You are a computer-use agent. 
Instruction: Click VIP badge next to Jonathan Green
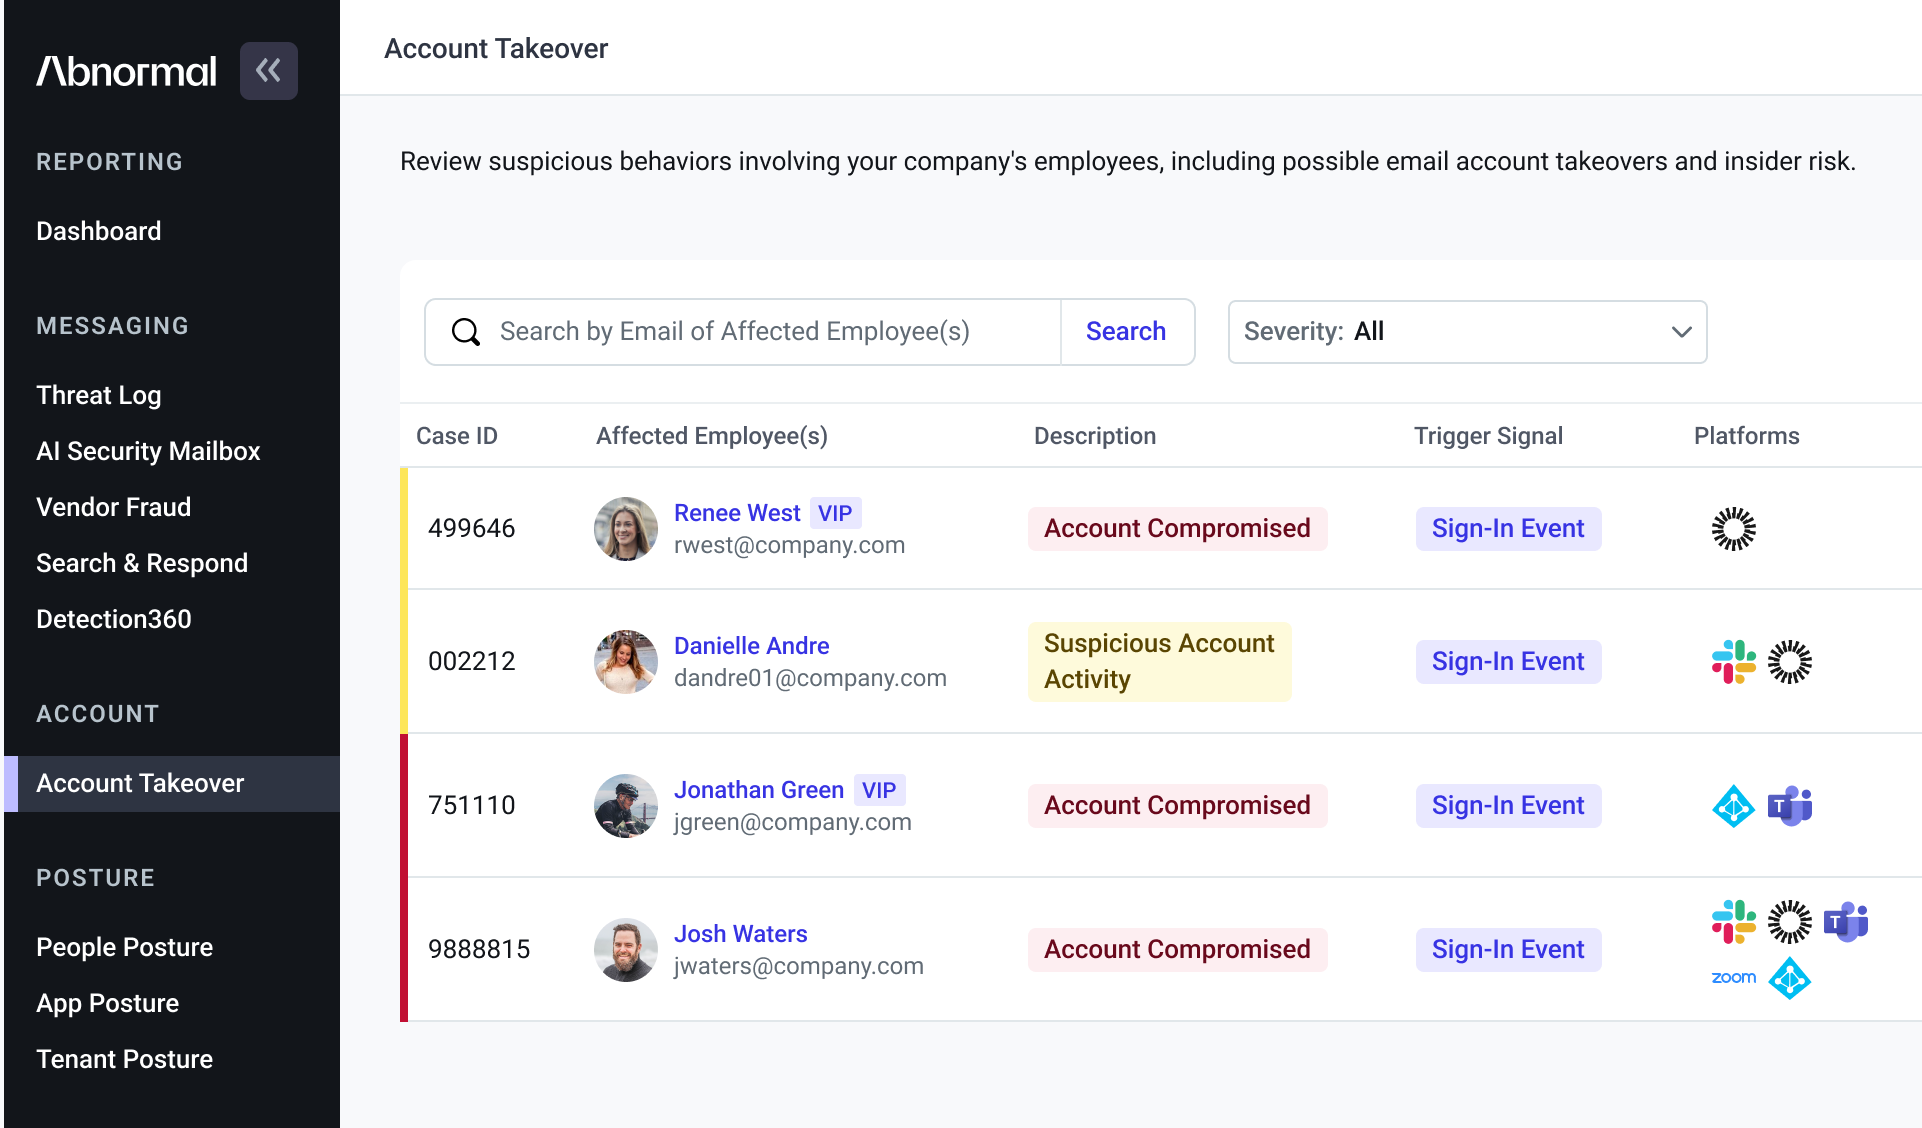click(879, 791)
